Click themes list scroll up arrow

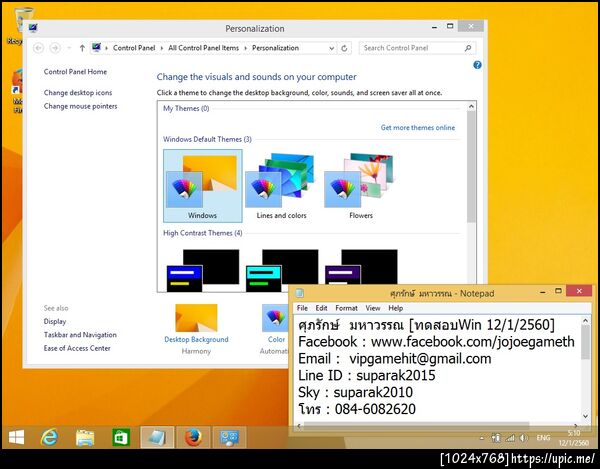tap(471, 106)
